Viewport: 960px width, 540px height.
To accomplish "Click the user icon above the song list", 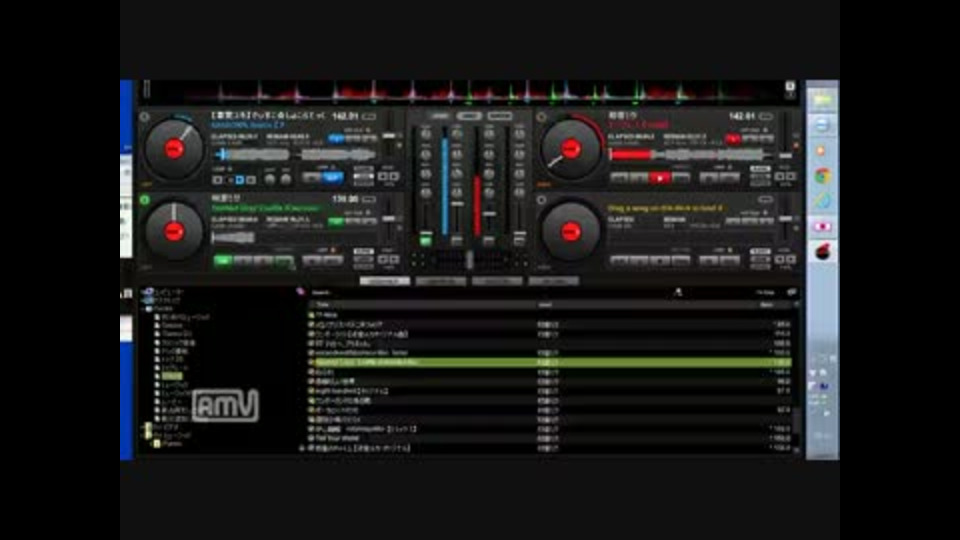I will (x=678, y=293).
